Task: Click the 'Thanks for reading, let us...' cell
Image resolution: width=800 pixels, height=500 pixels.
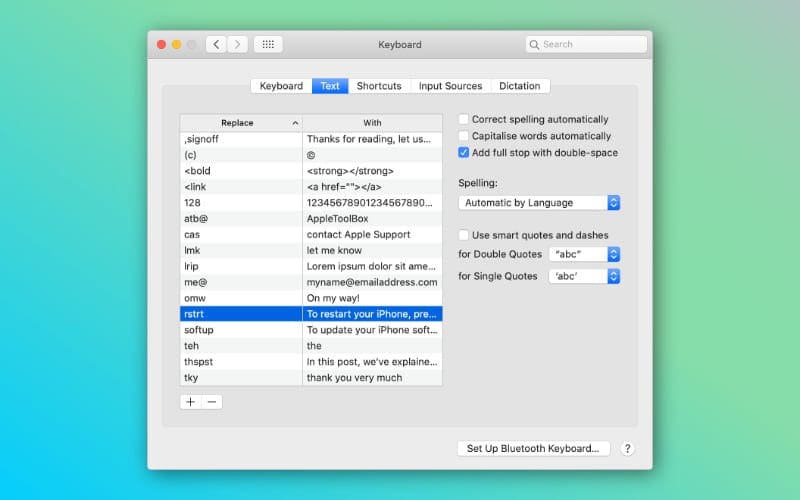Action: 372,139
